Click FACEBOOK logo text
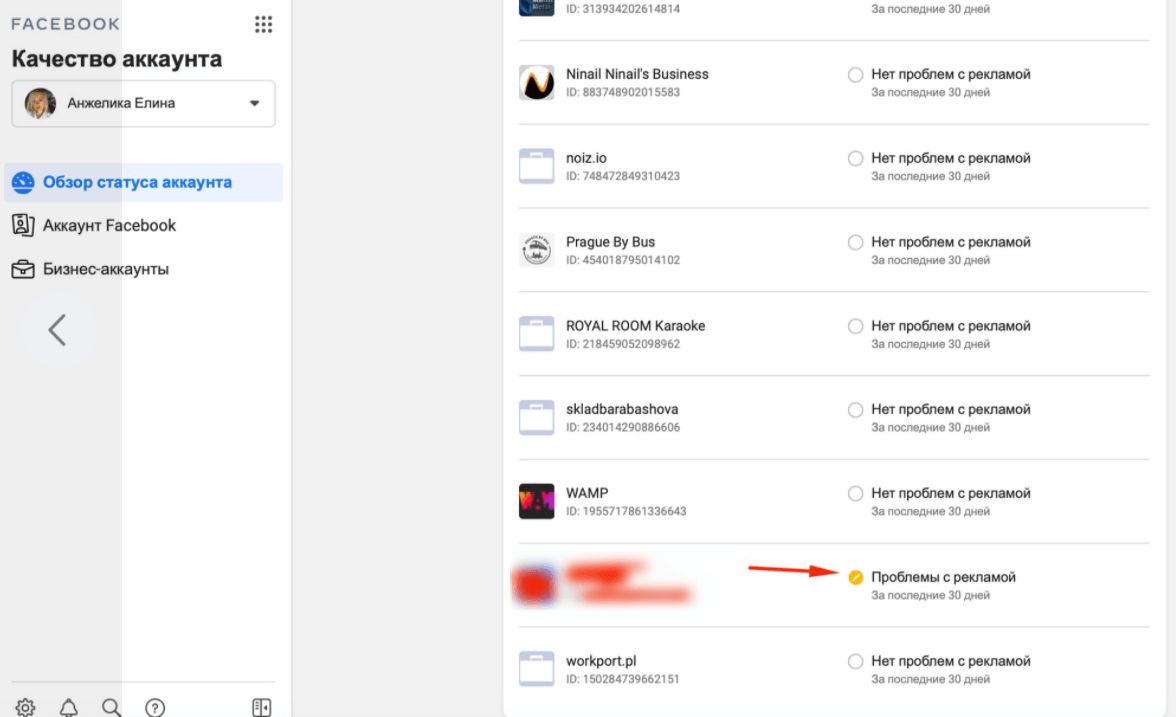This screenshot has width=1176, height=717. coord(65,24)
